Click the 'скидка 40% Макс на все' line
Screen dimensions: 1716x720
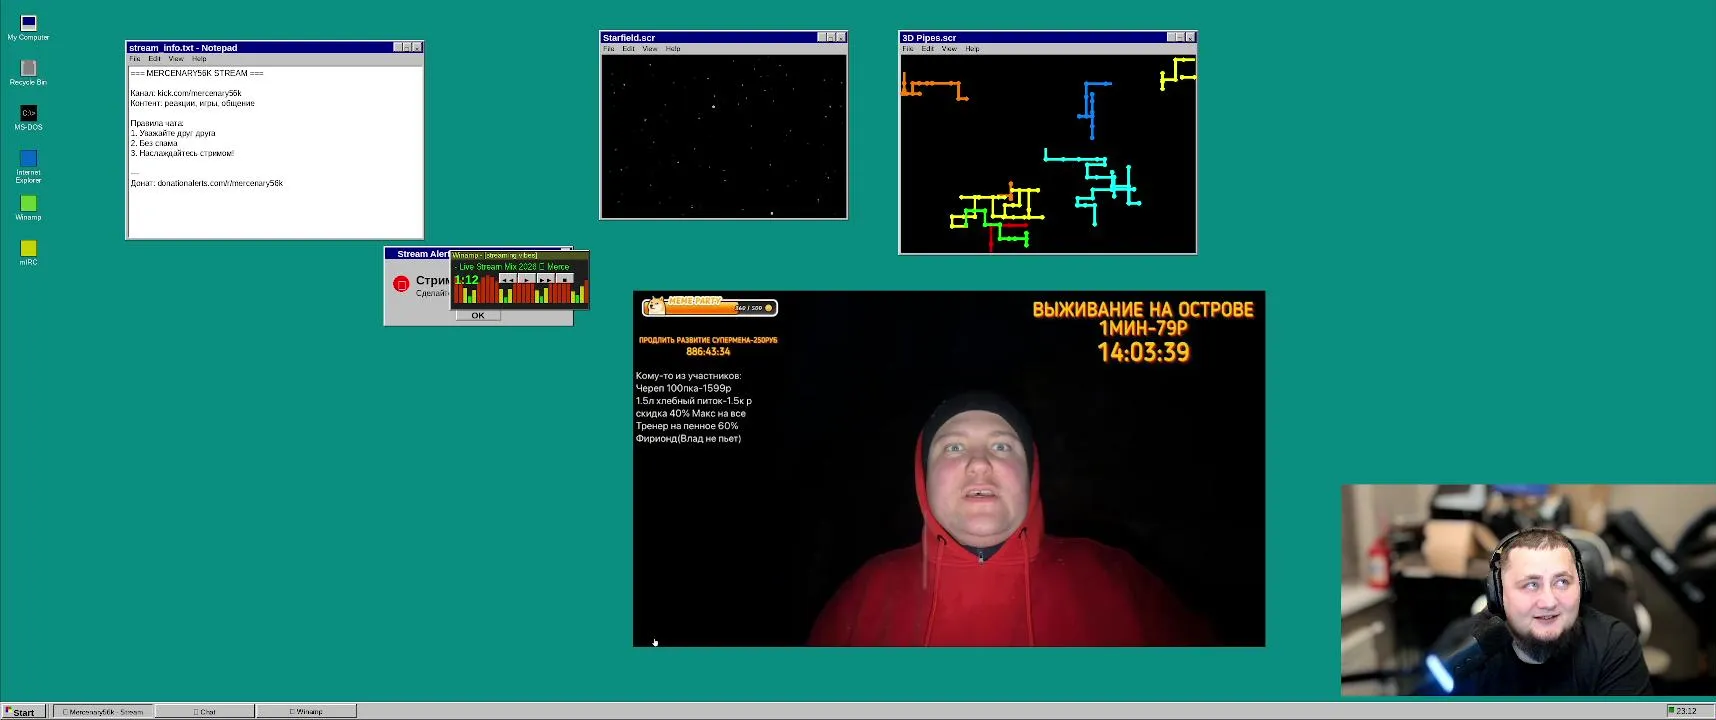691,413
